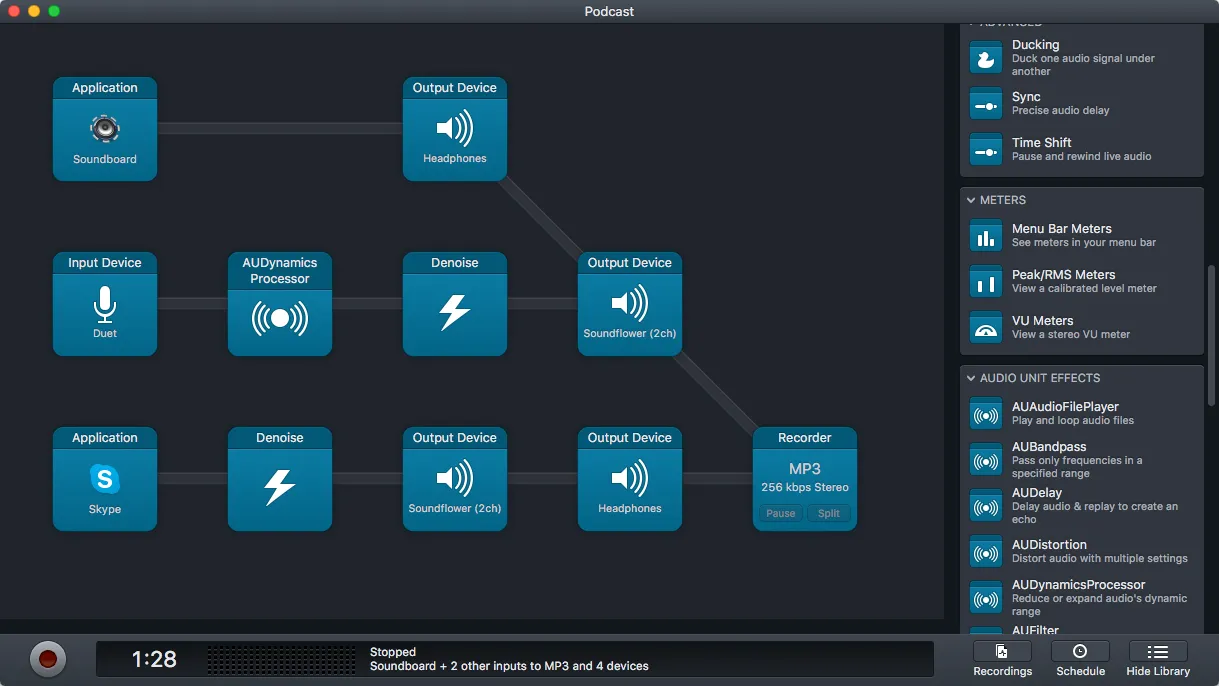Select the Denoise block after AUDynamics Processor
The image size is (1219, 686).
(455, 304)
